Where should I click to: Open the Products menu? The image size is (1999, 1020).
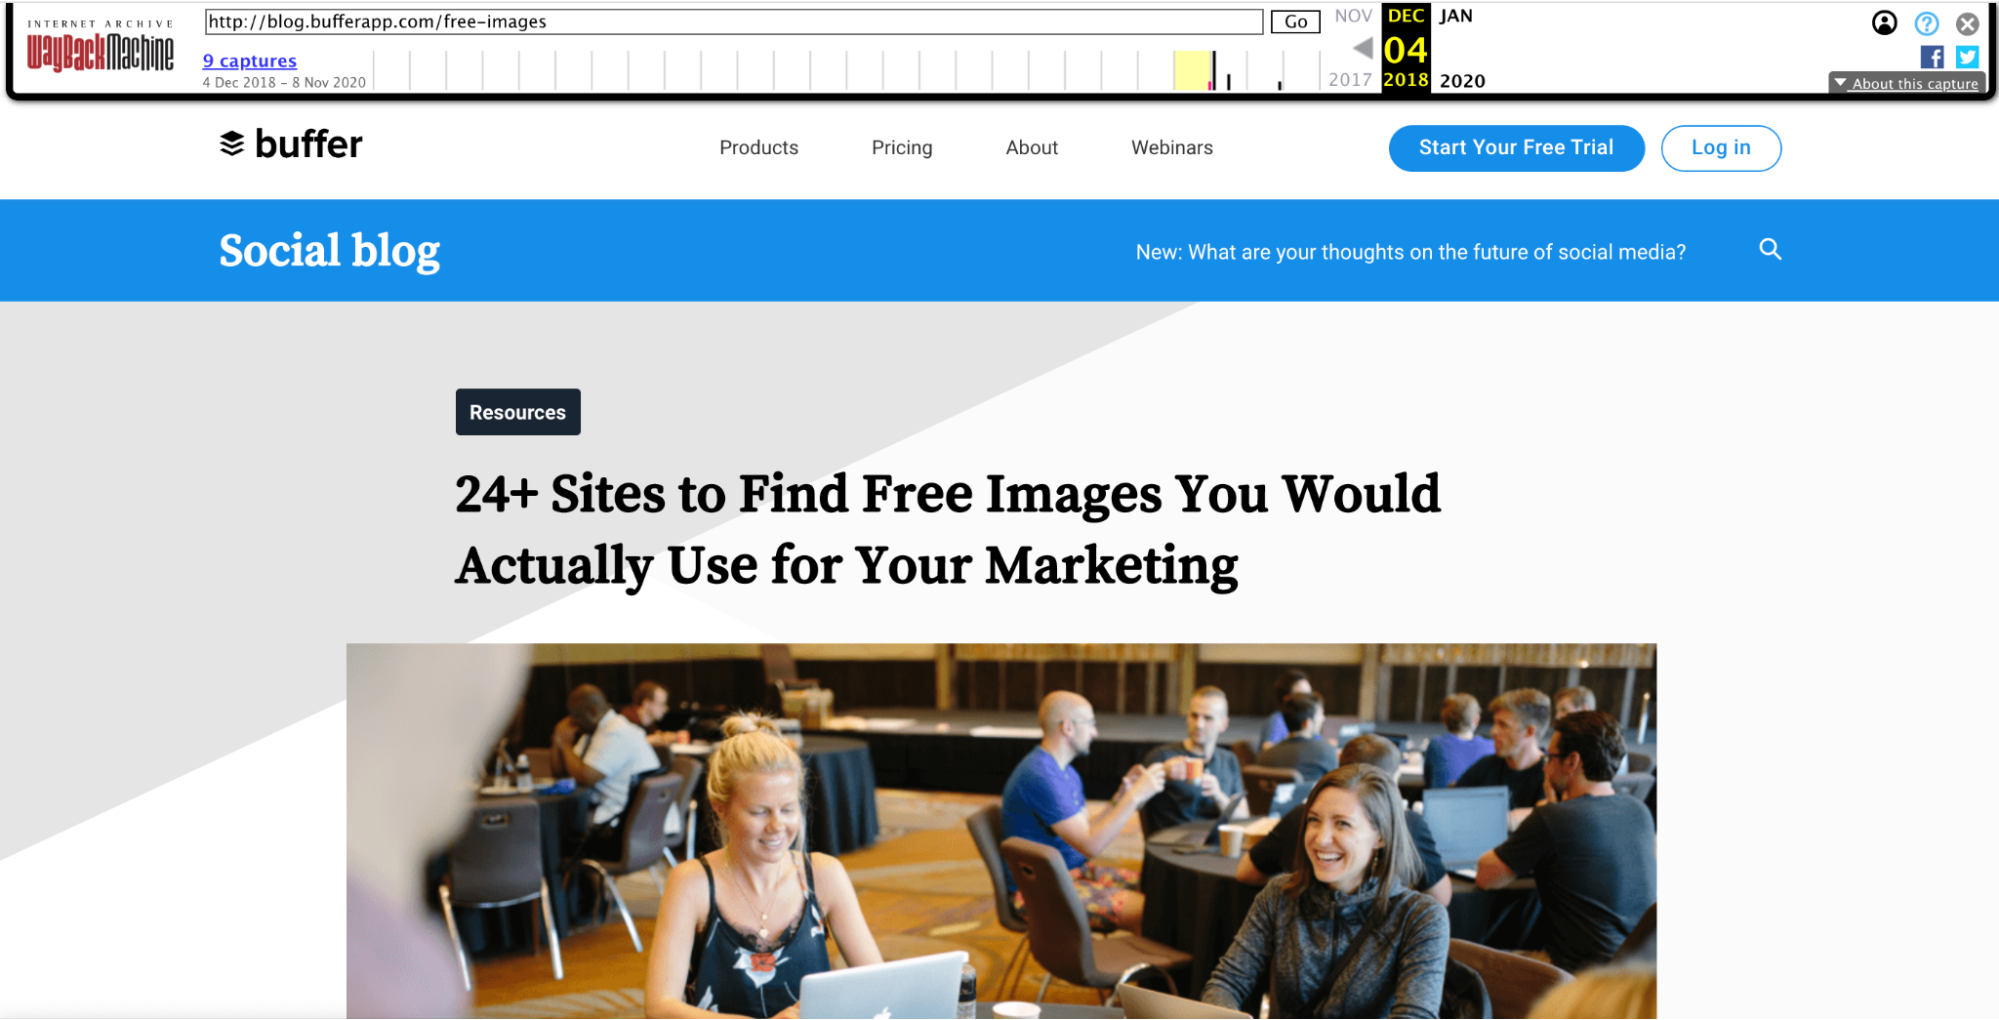(758, 148)
